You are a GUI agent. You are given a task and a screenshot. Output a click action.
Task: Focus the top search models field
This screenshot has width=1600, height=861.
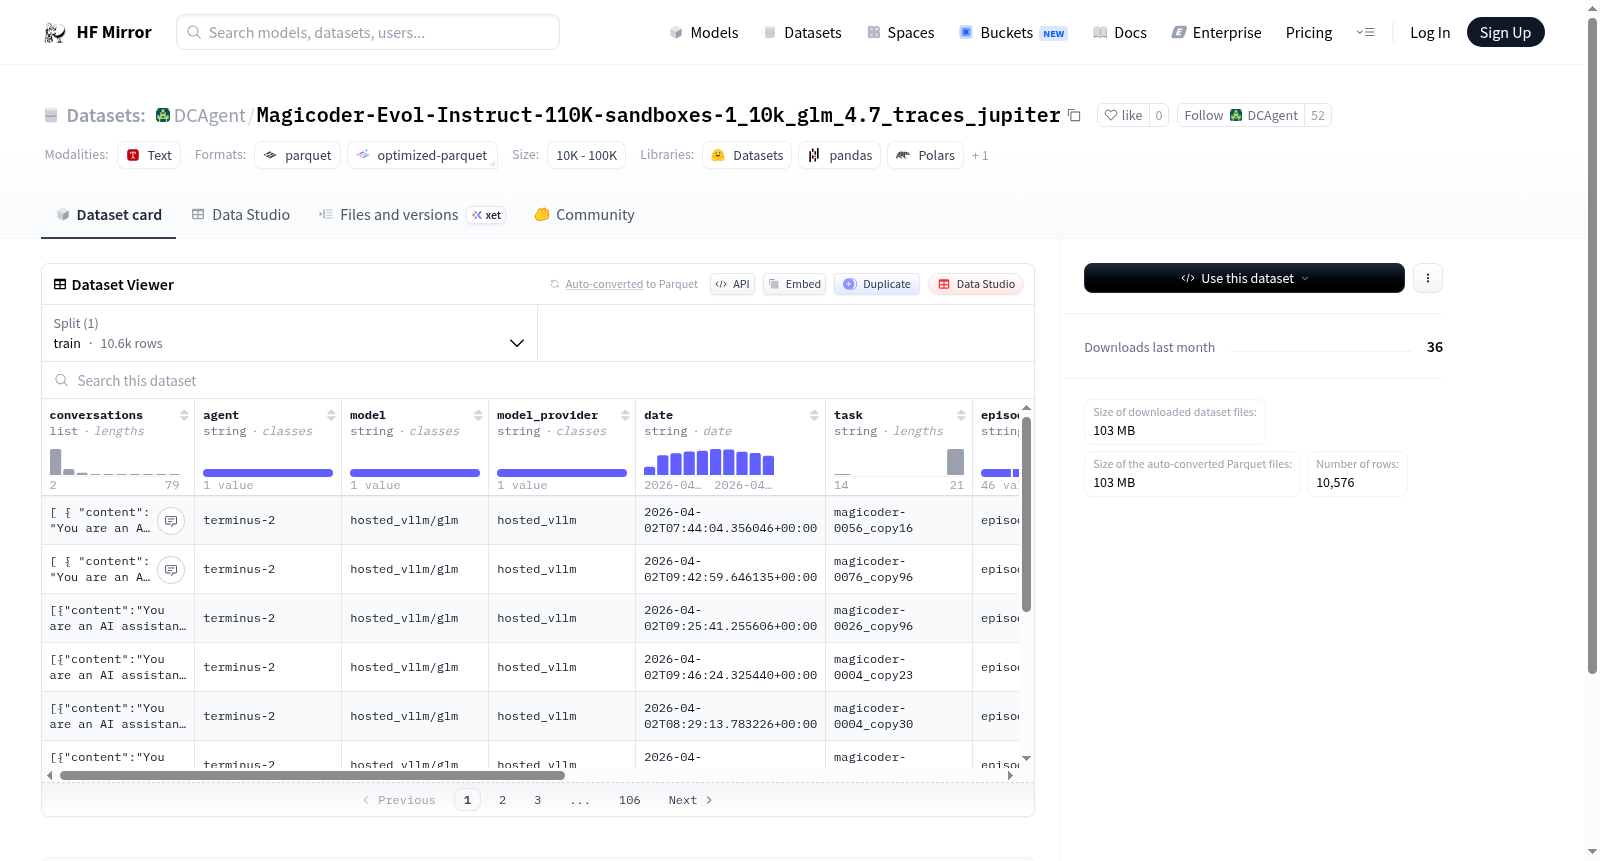tap(368, 32)
